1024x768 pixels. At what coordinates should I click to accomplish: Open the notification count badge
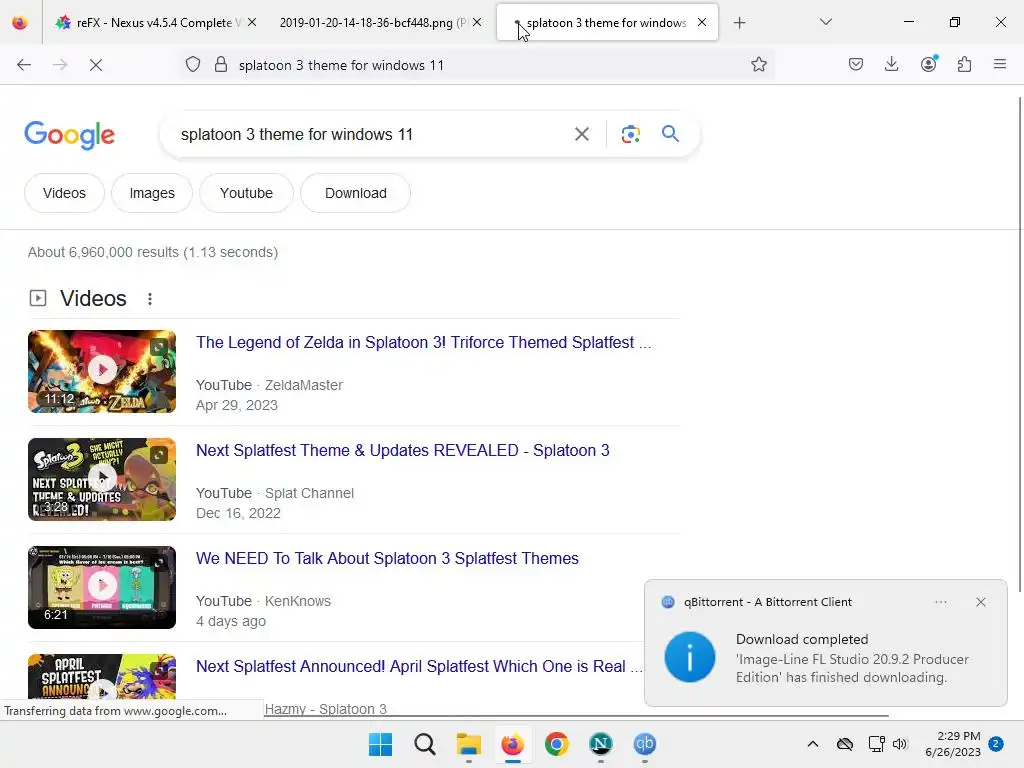click(996, 743)
